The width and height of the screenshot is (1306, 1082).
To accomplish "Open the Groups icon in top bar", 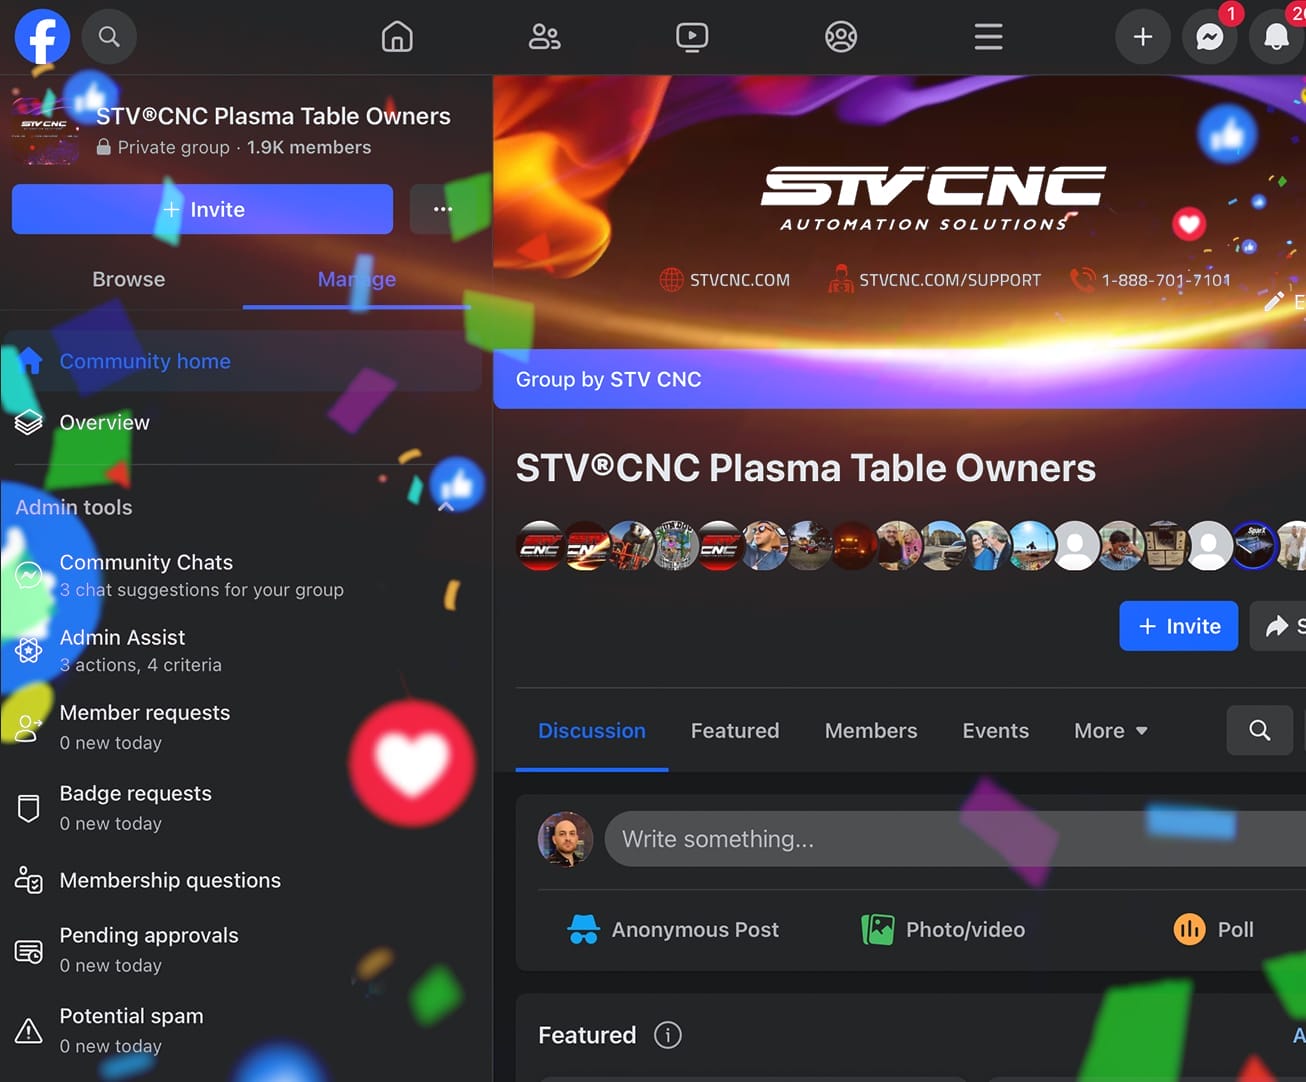I will tap(840, 37).
